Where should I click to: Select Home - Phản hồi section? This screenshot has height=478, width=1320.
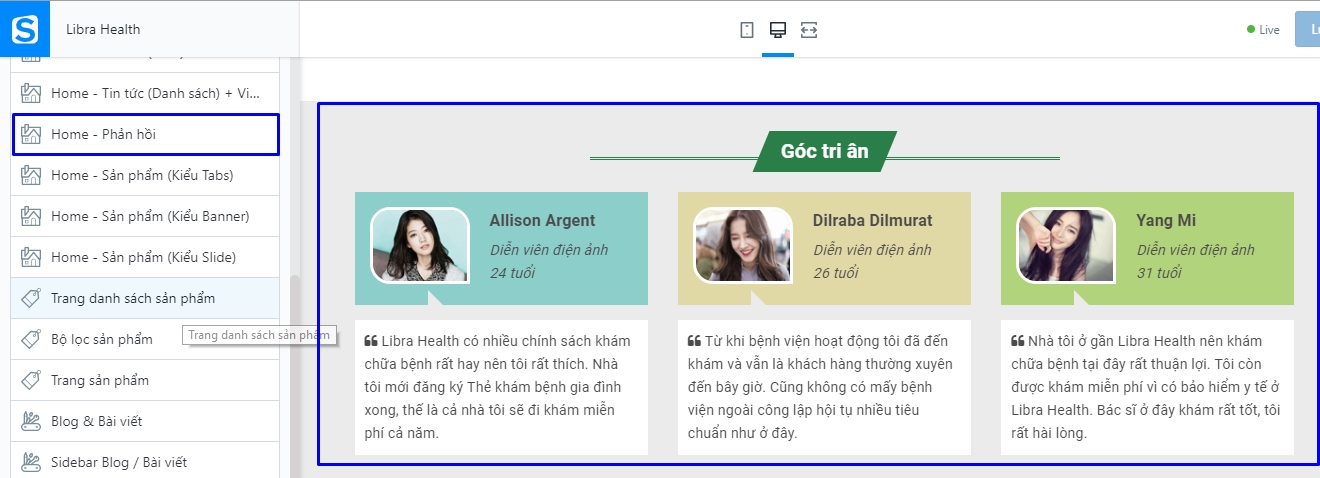click(145, 134)
